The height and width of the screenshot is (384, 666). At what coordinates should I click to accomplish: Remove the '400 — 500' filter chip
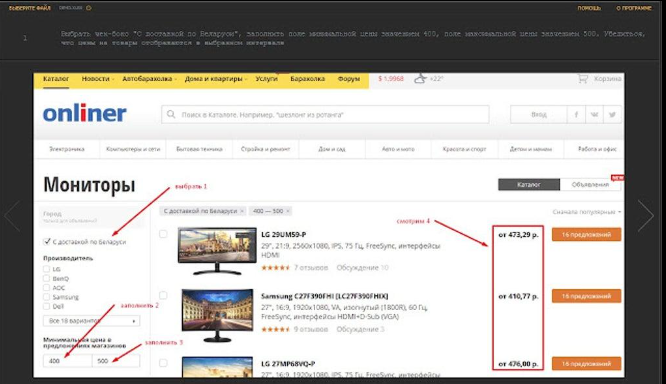point(288,211)
